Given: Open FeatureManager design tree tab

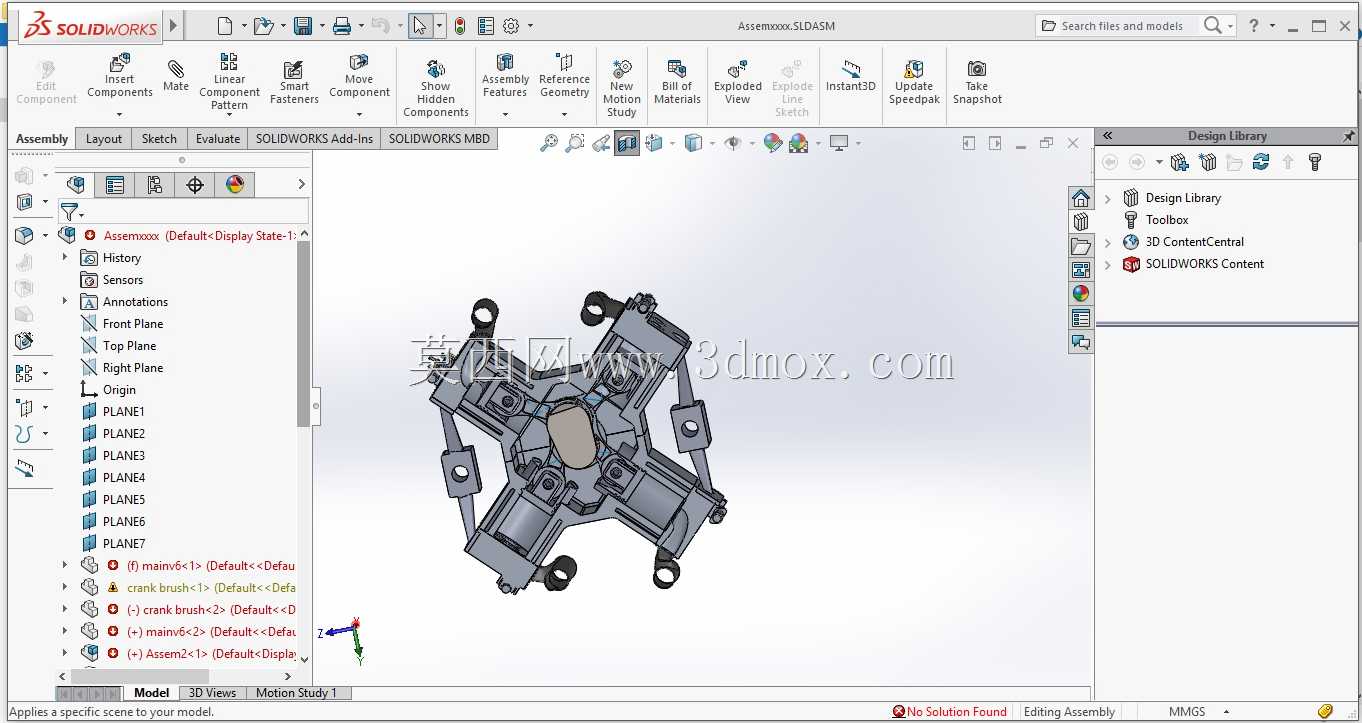Looking at the screenshot, I should pos(75,184).
